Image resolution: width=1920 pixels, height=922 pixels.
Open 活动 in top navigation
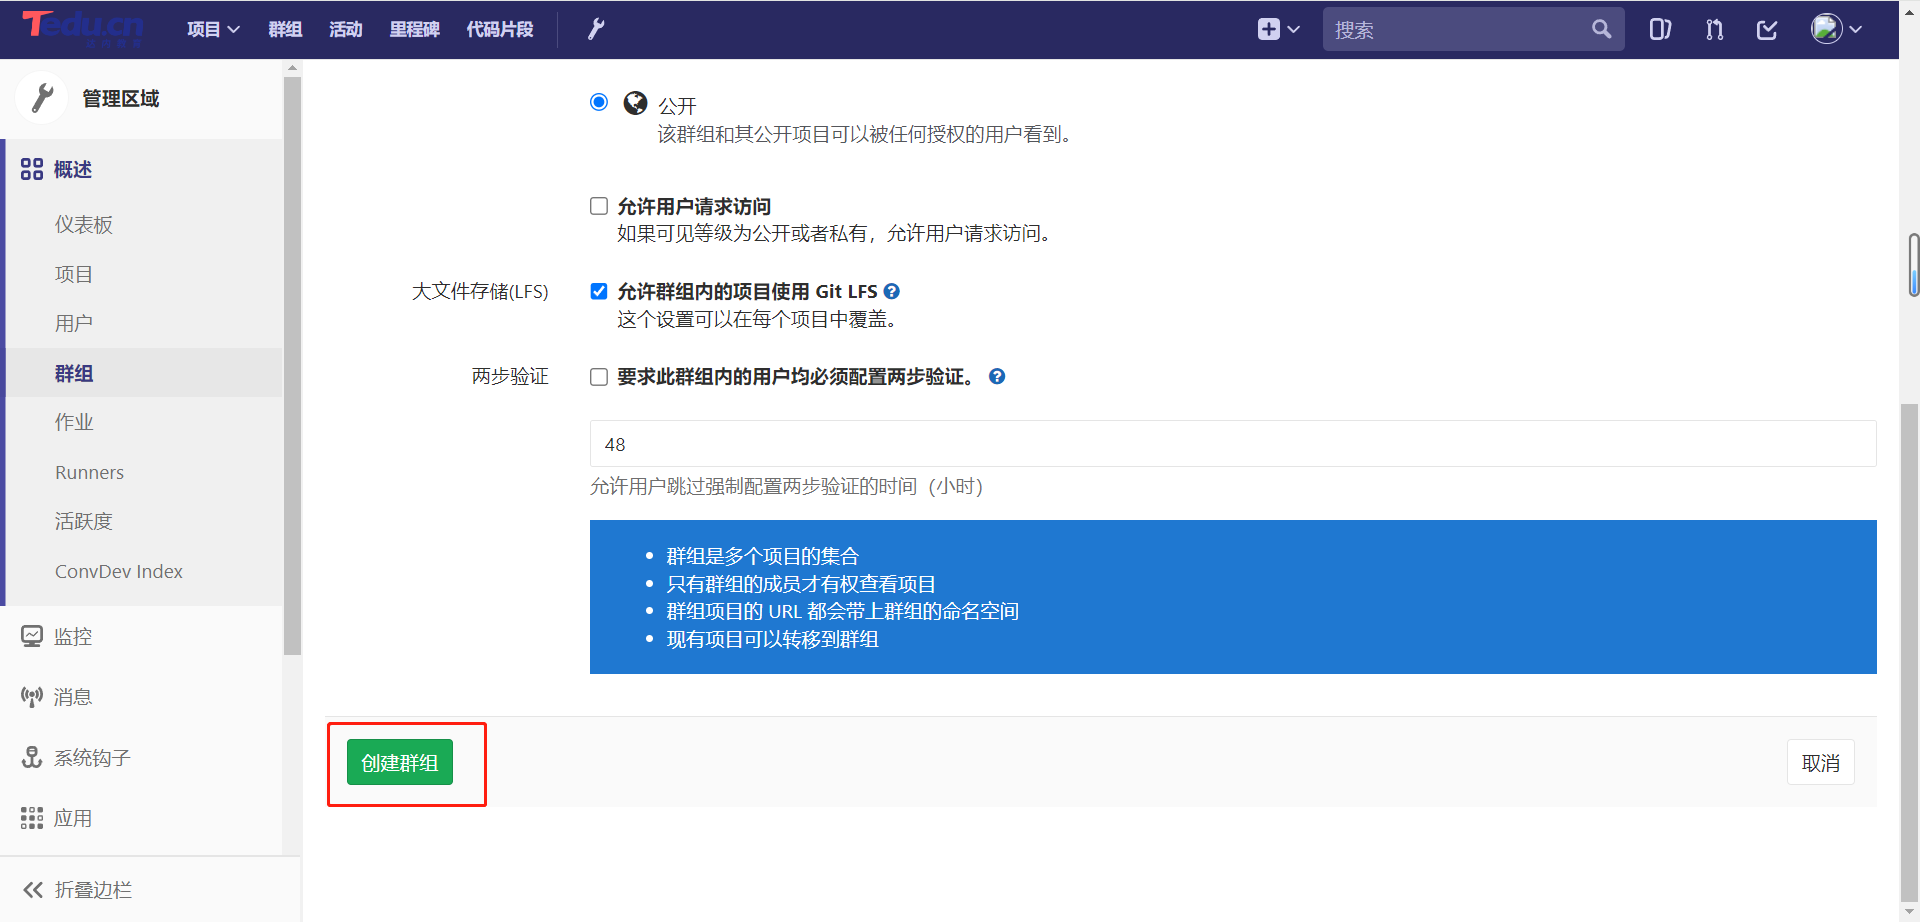(x=346, y=29)
